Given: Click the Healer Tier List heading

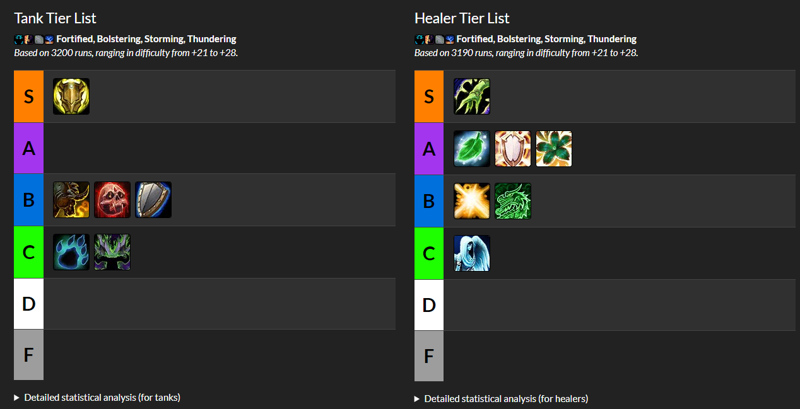Looking at the screenshot, I should 462,18.
